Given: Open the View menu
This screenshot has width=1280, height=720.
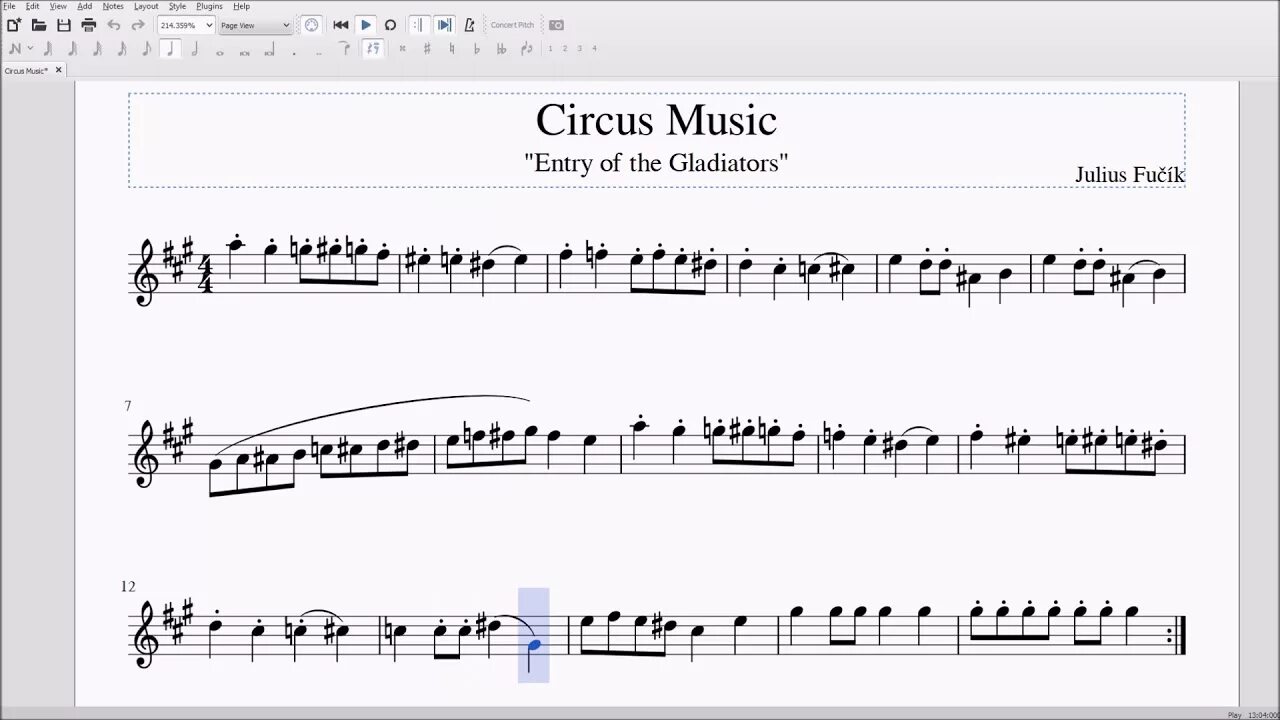Looking at the screenshot, I should pyautogui.click(x=58, y=6).
